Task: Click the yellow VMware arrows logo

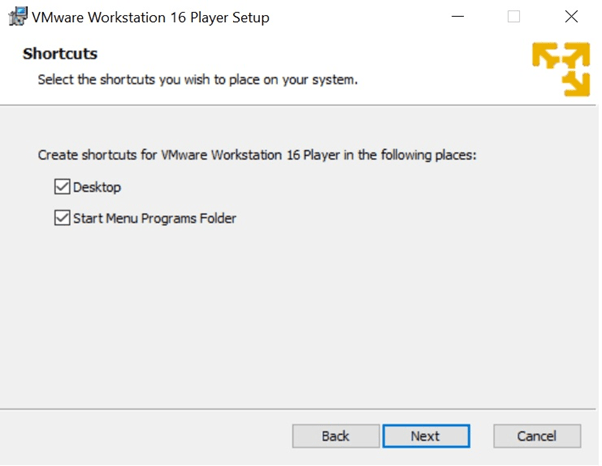Action: click(561, 69)
